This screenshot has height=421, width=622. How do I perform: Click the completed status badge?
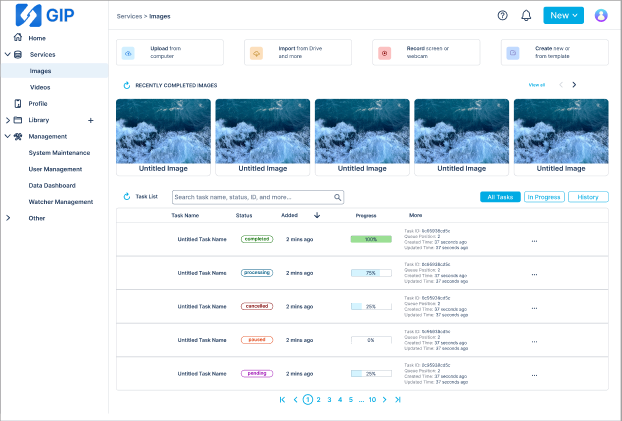click(x=257, y=239)
